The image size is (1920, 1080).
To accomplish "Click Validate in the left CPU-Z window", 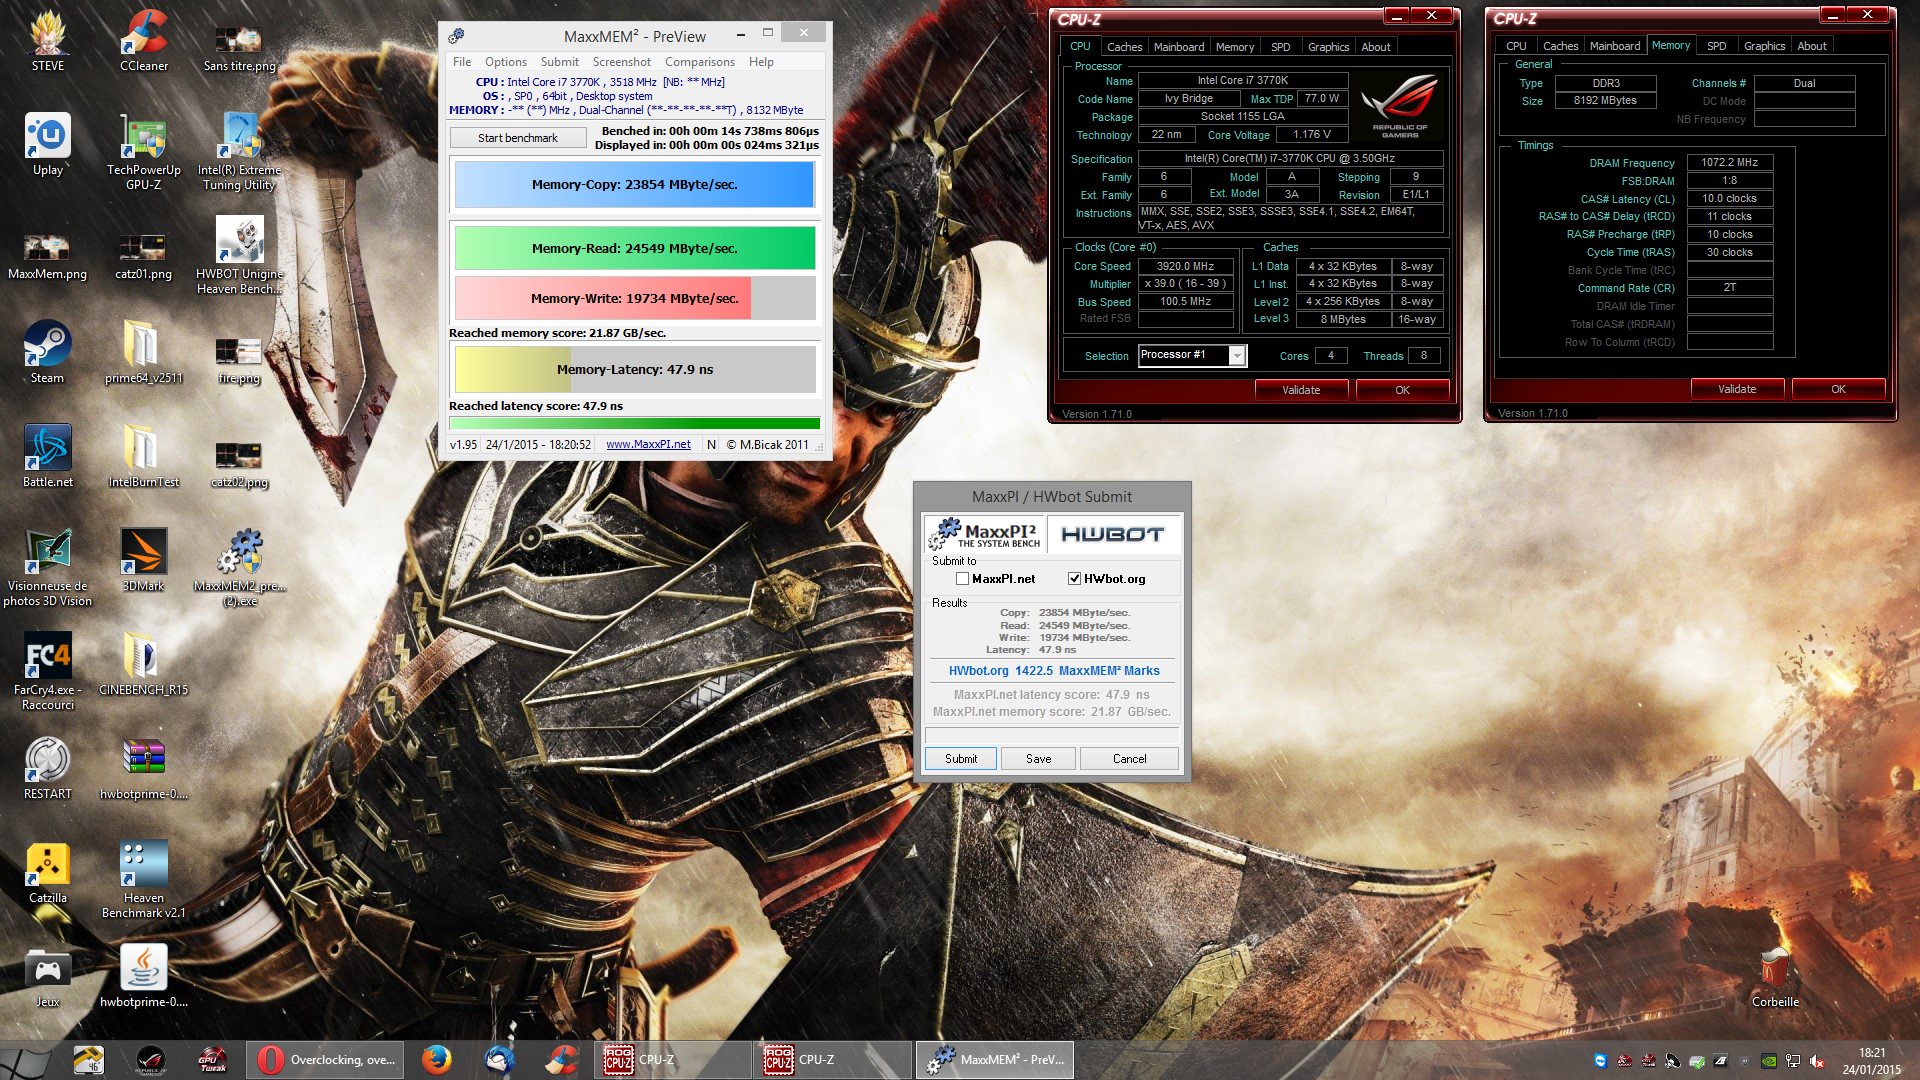I will point(1301,390).
